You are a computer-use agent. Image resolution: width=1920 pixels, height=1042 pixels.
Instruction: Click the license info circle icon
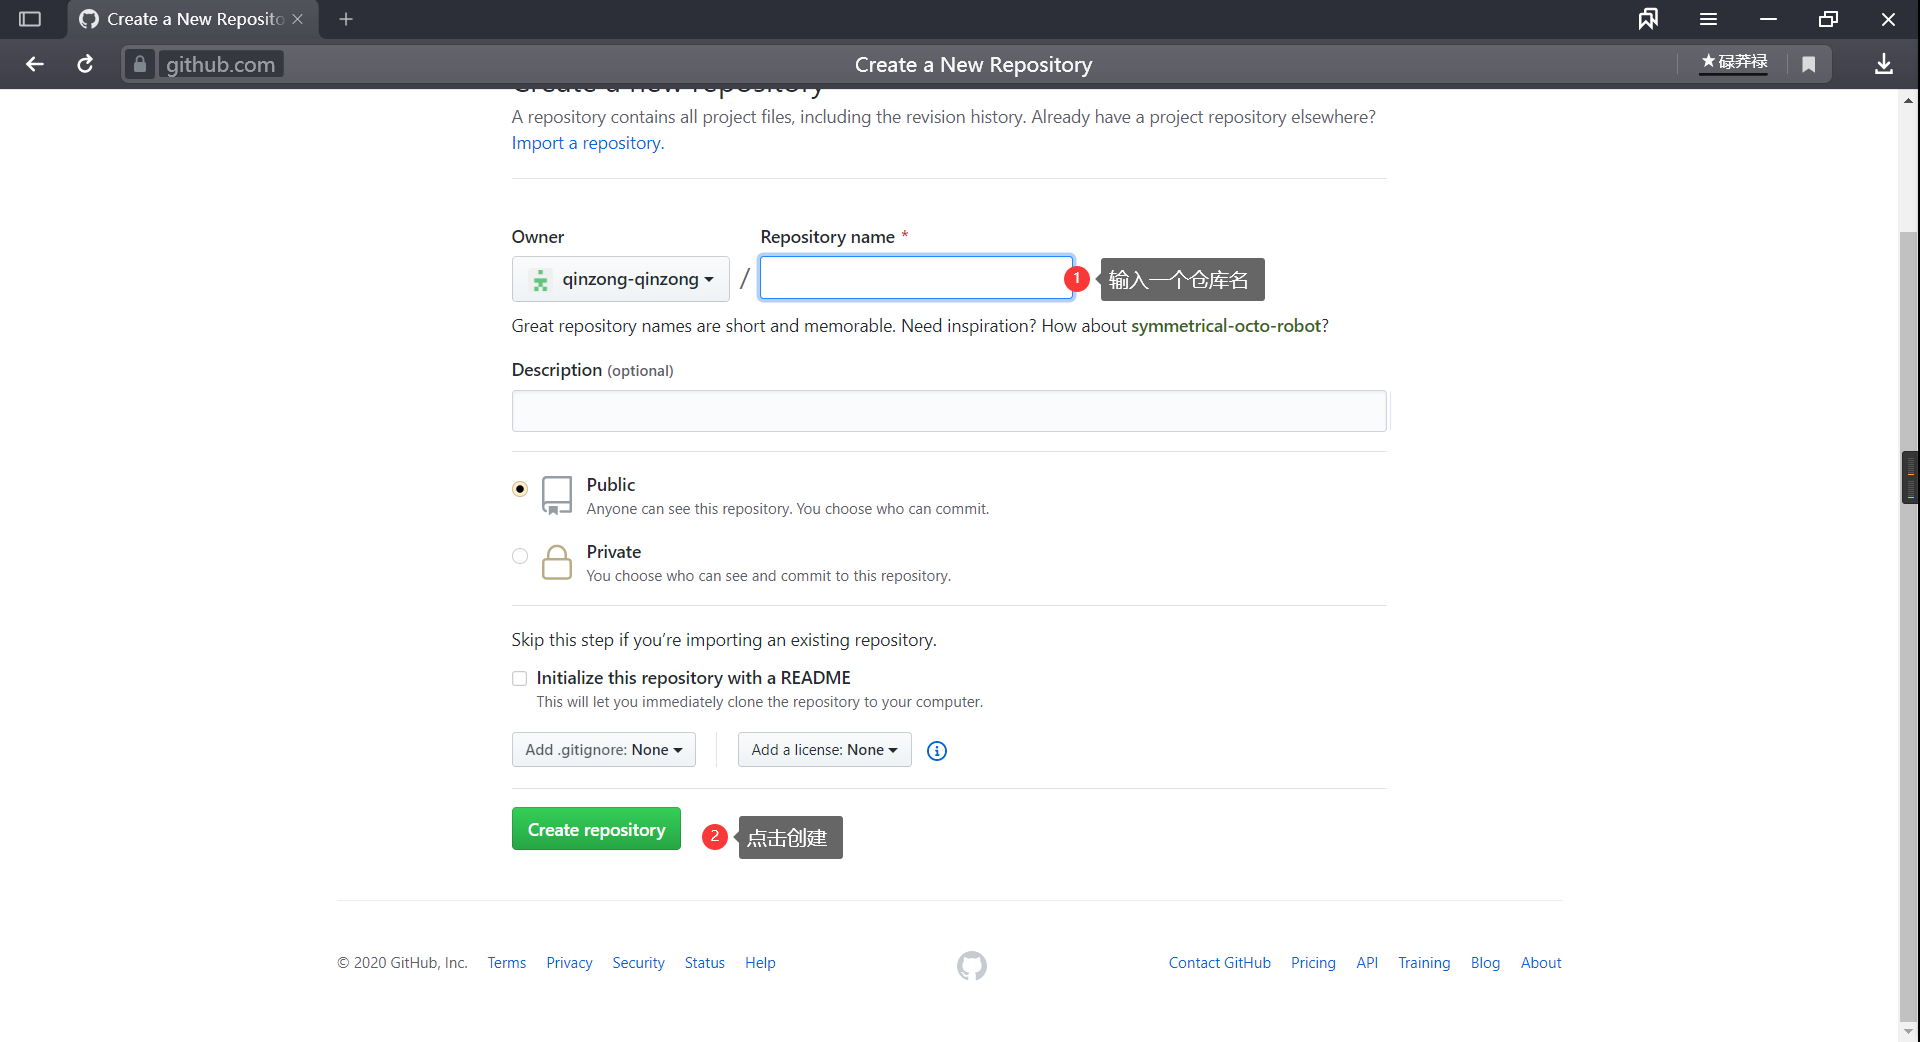click(937, 751)
